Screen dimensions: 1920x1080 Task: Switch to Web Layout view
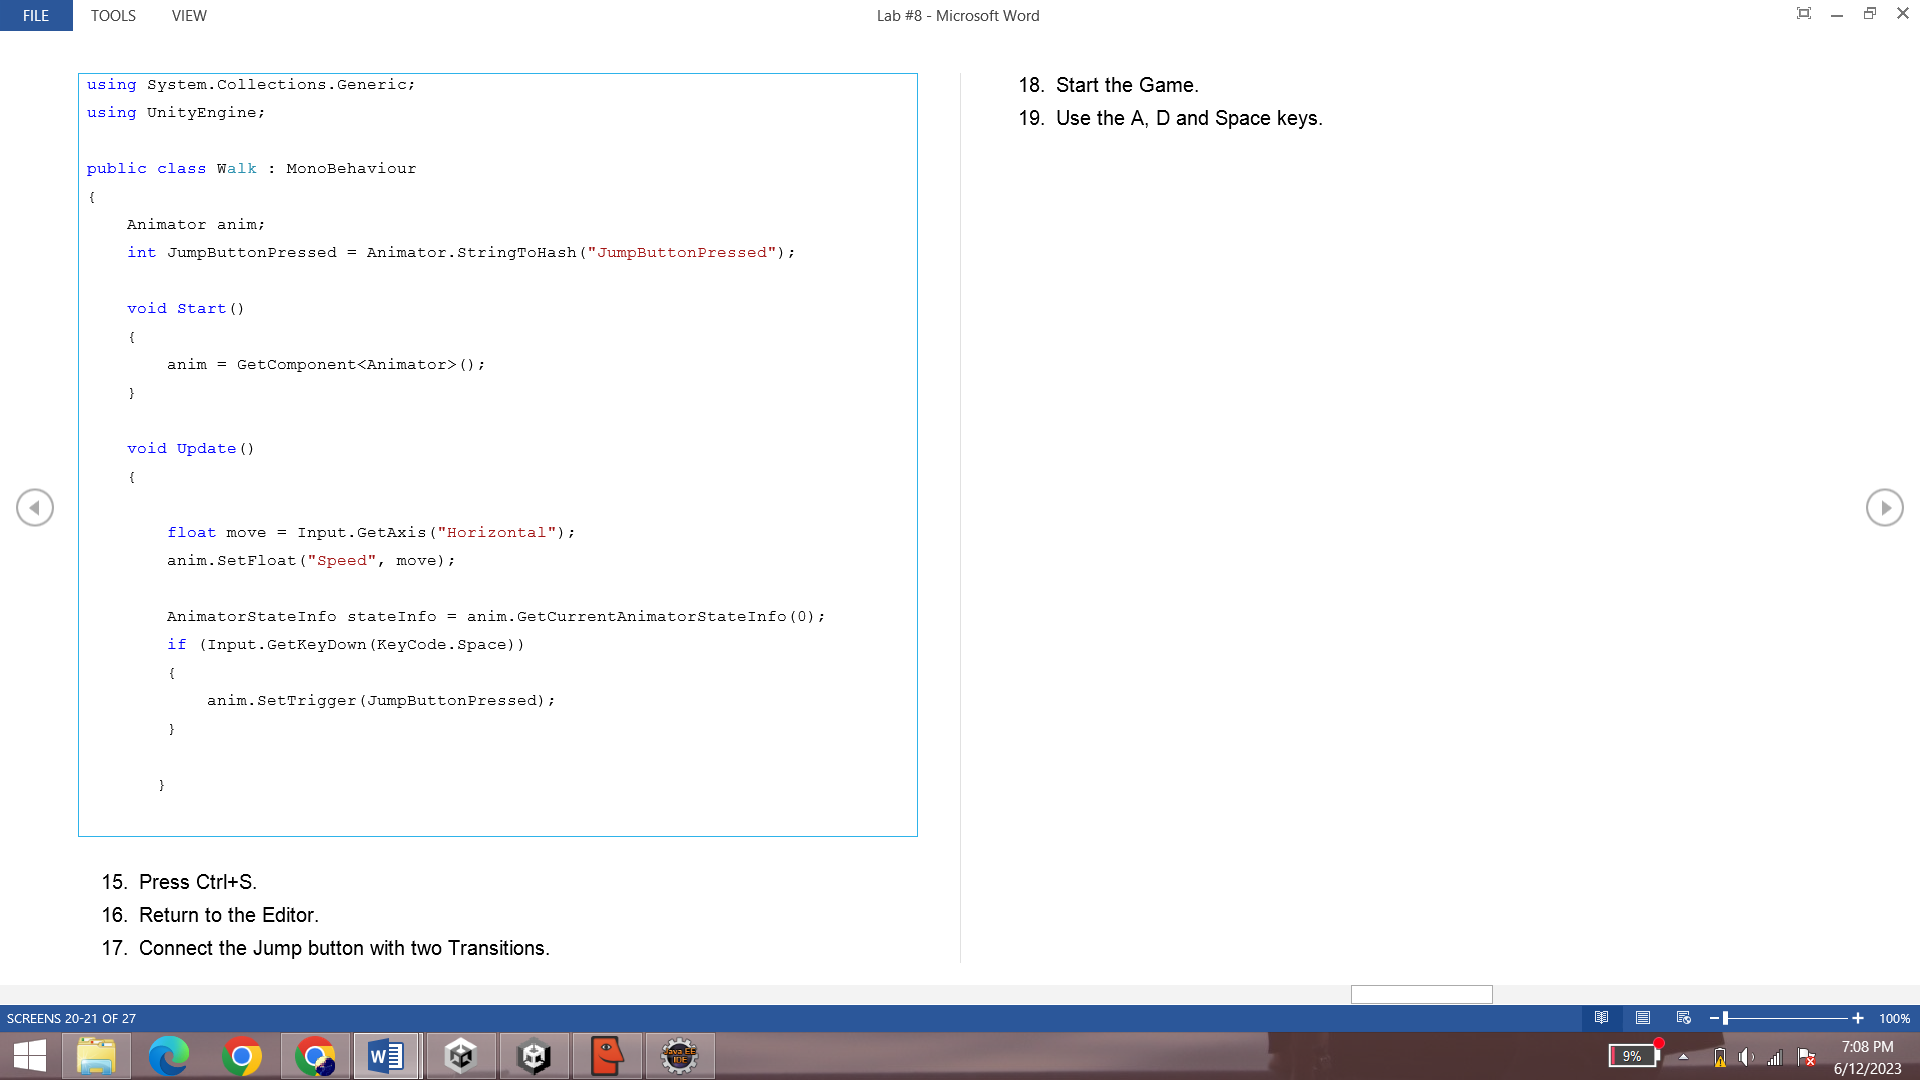[1683, 1018]
